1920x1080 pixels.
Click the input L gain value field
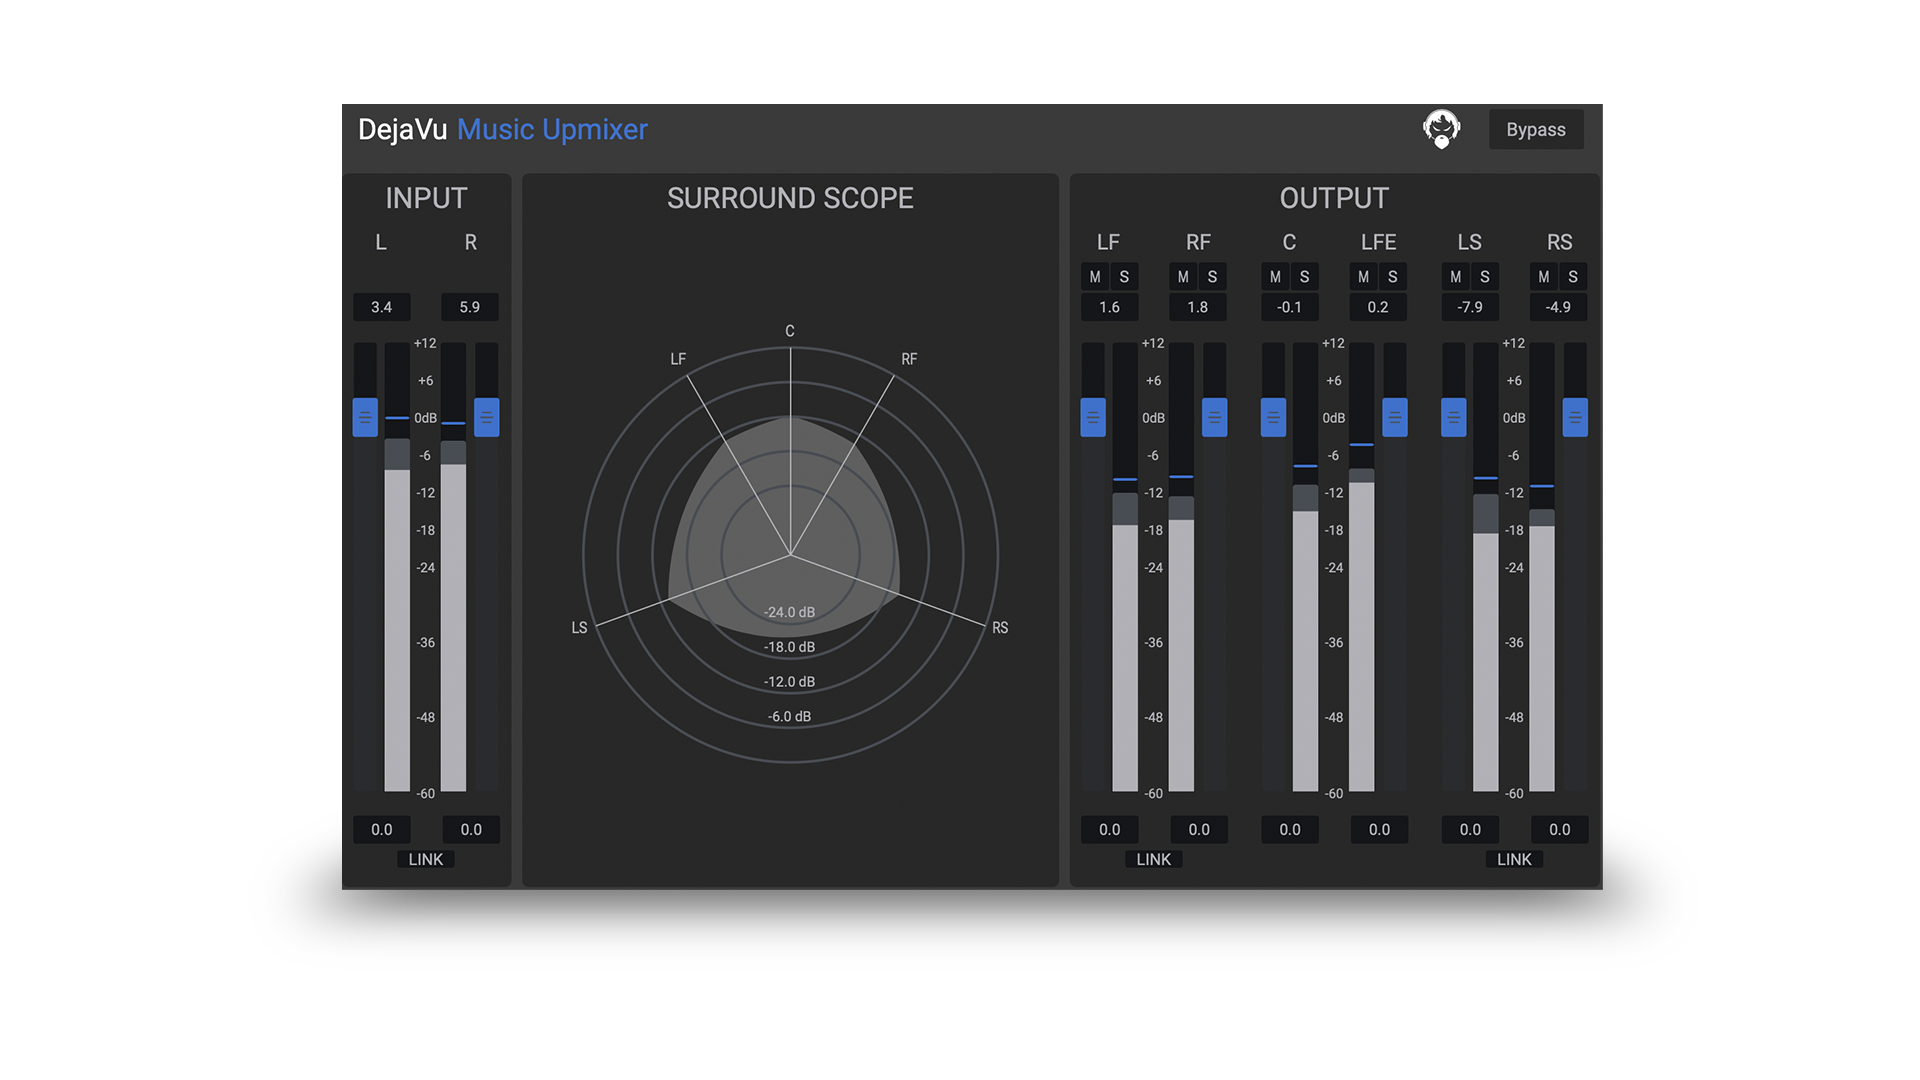coord(381,829)
